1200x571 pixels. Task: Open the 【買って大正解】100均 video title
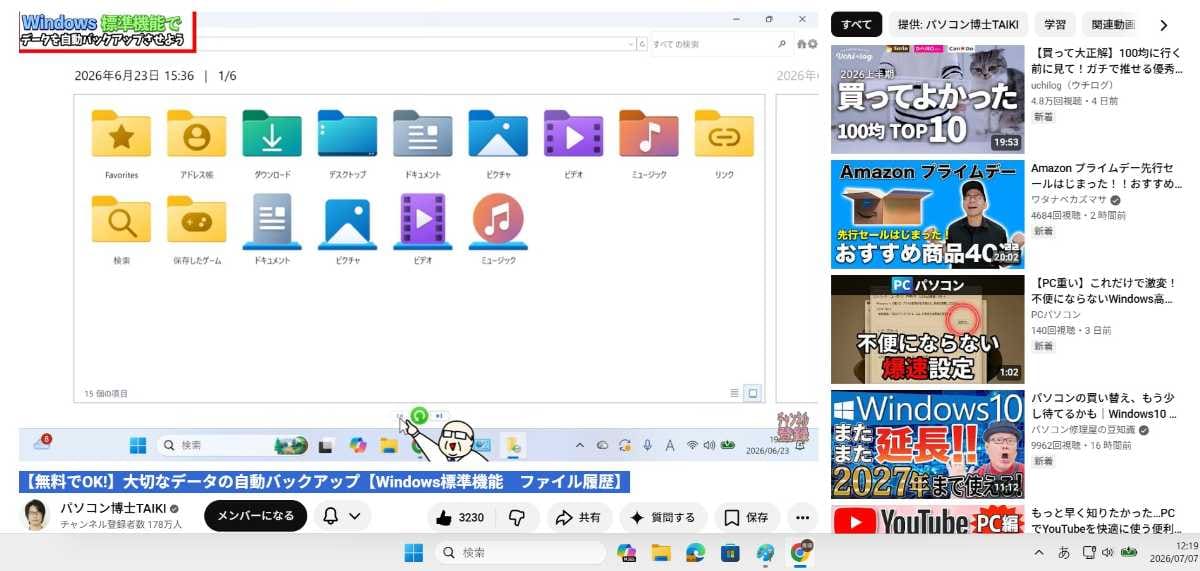pyautogui.click(x=1106, y=60)
